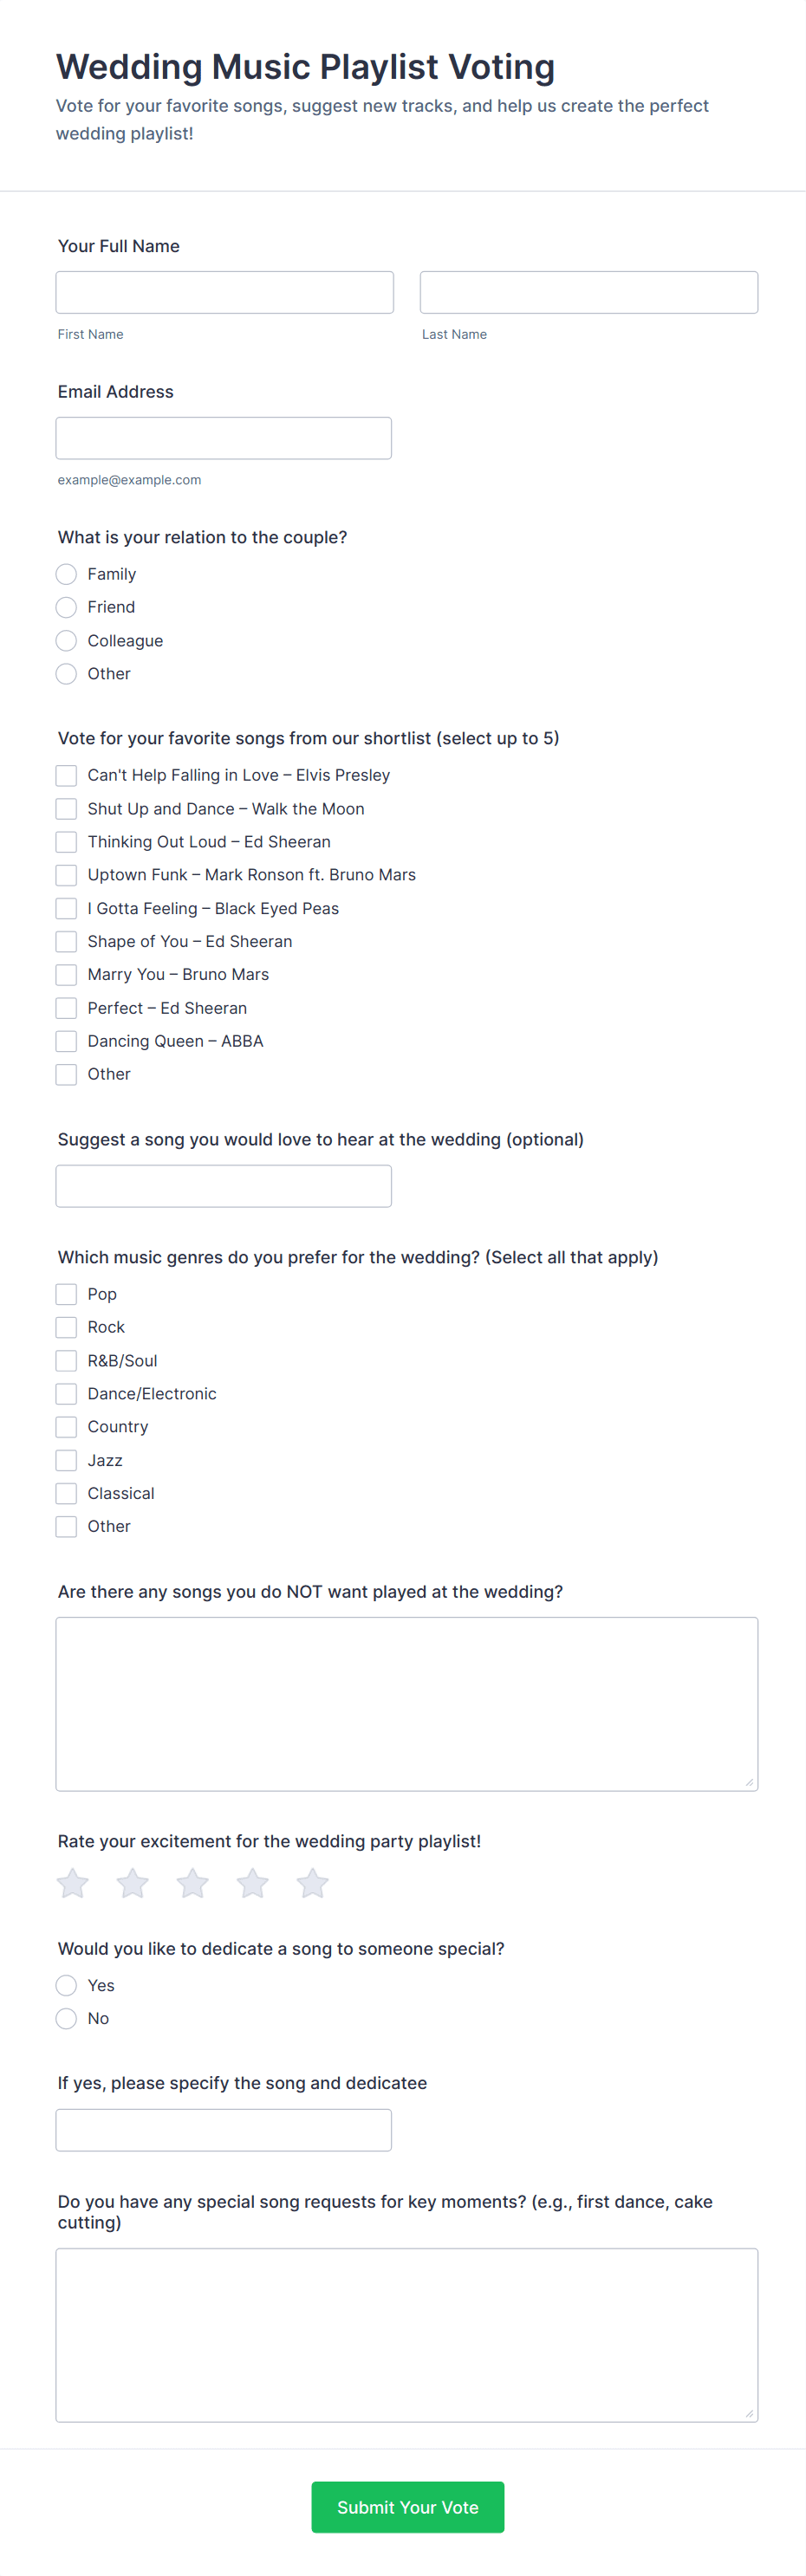
Task: Click the songs NOT wanted textarea
Action: 407,1703
